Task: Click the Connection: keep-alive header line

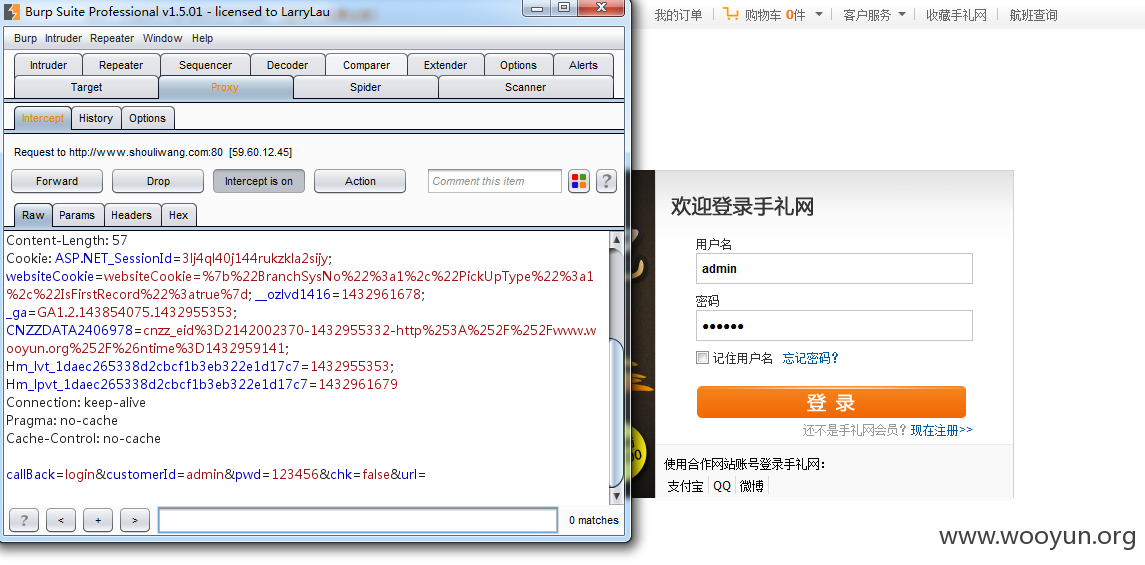Action: click(76, 403)
